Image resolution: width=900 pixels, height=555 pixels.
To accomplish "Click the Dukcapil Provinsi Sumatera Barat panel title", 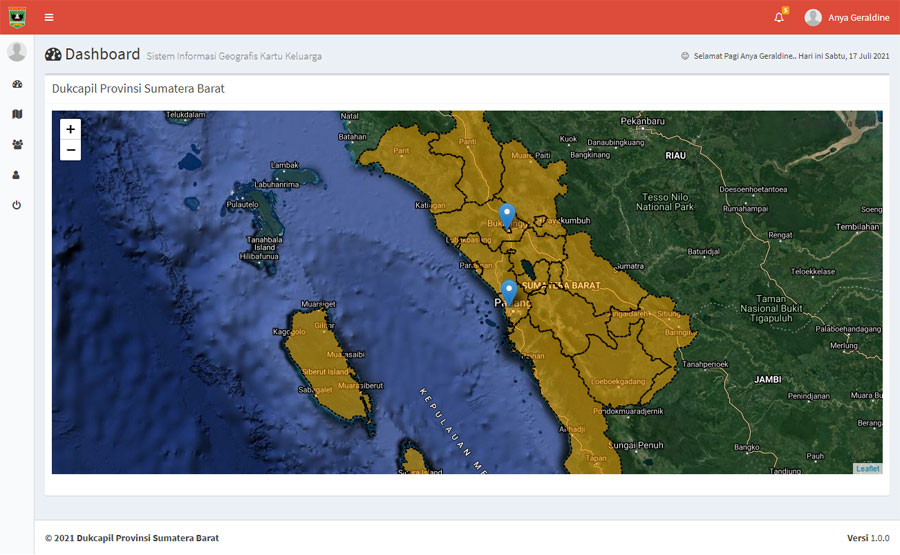I will click(x=138, y=88).
